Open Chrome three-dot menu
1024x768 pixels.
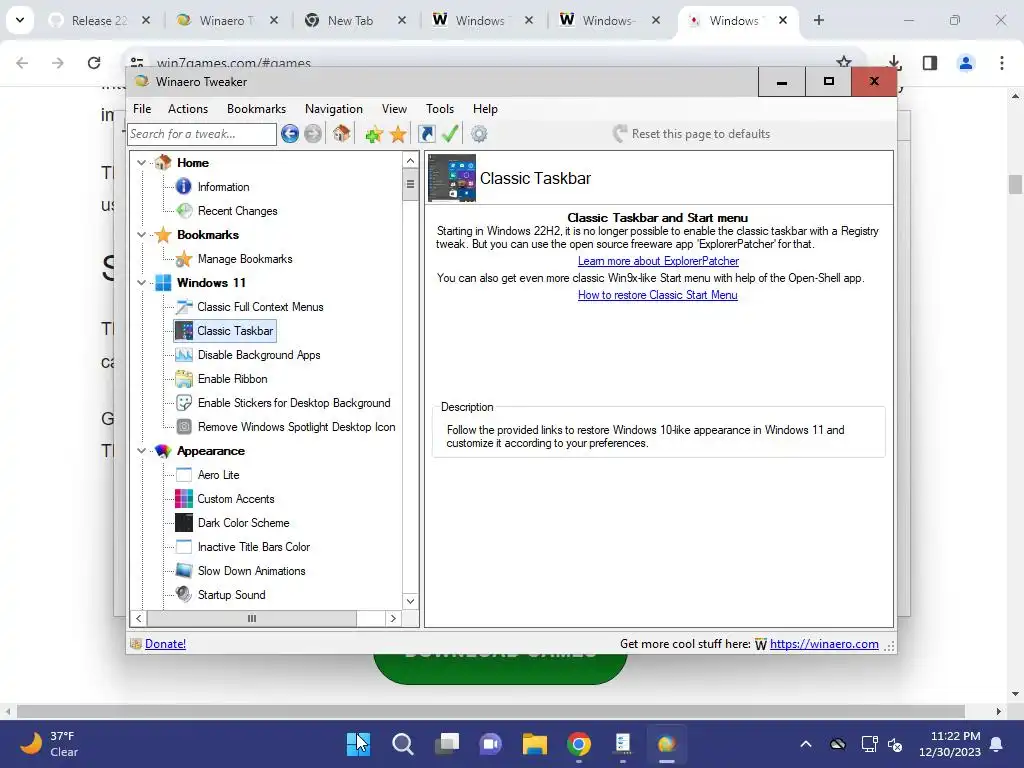click(x=1002, y=63)
